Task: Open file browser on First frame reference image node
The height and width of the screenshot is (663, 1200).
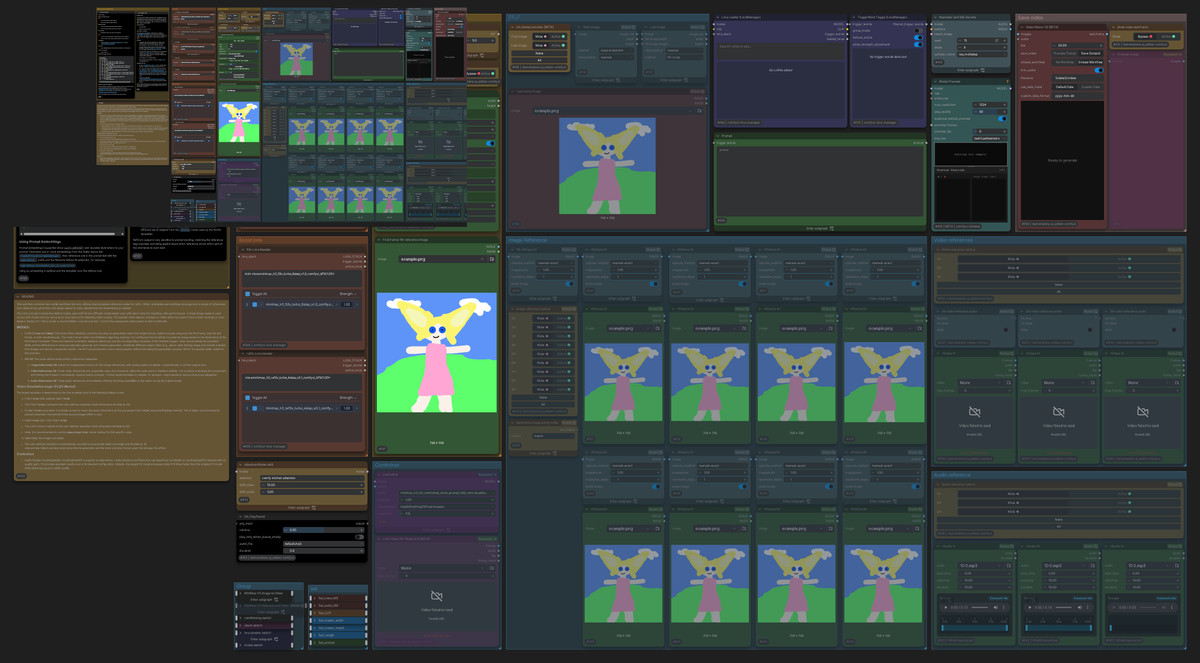Action: [x=490, y=259]
